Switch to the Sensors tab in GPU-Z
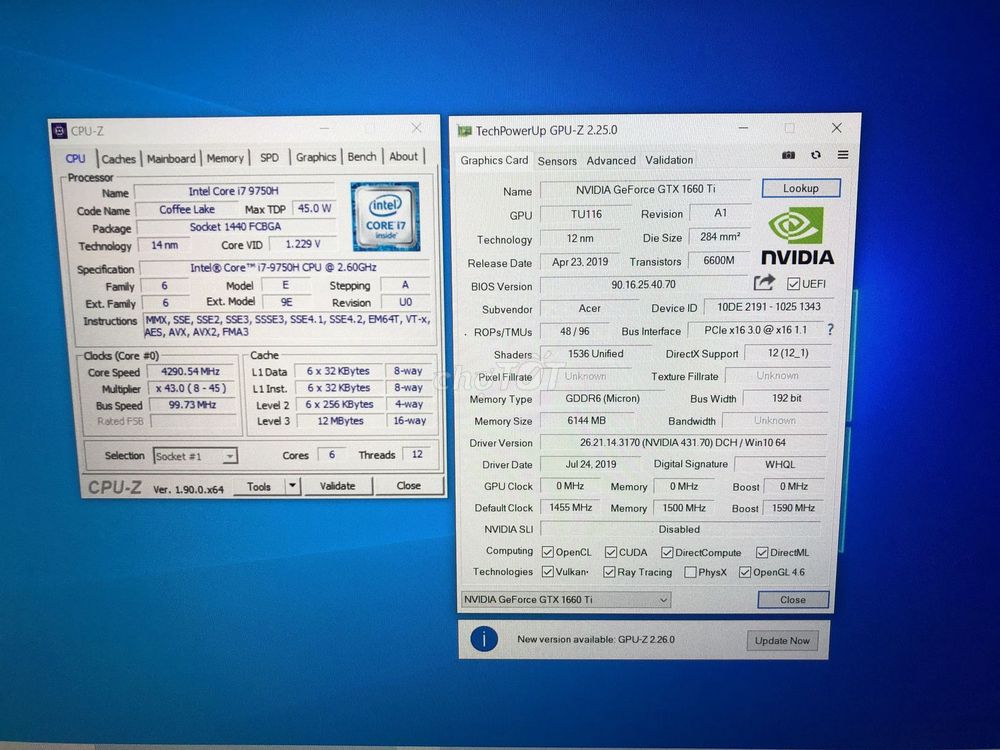Image resolution: width=1000 pixels, height=750 pixels. 557,161
